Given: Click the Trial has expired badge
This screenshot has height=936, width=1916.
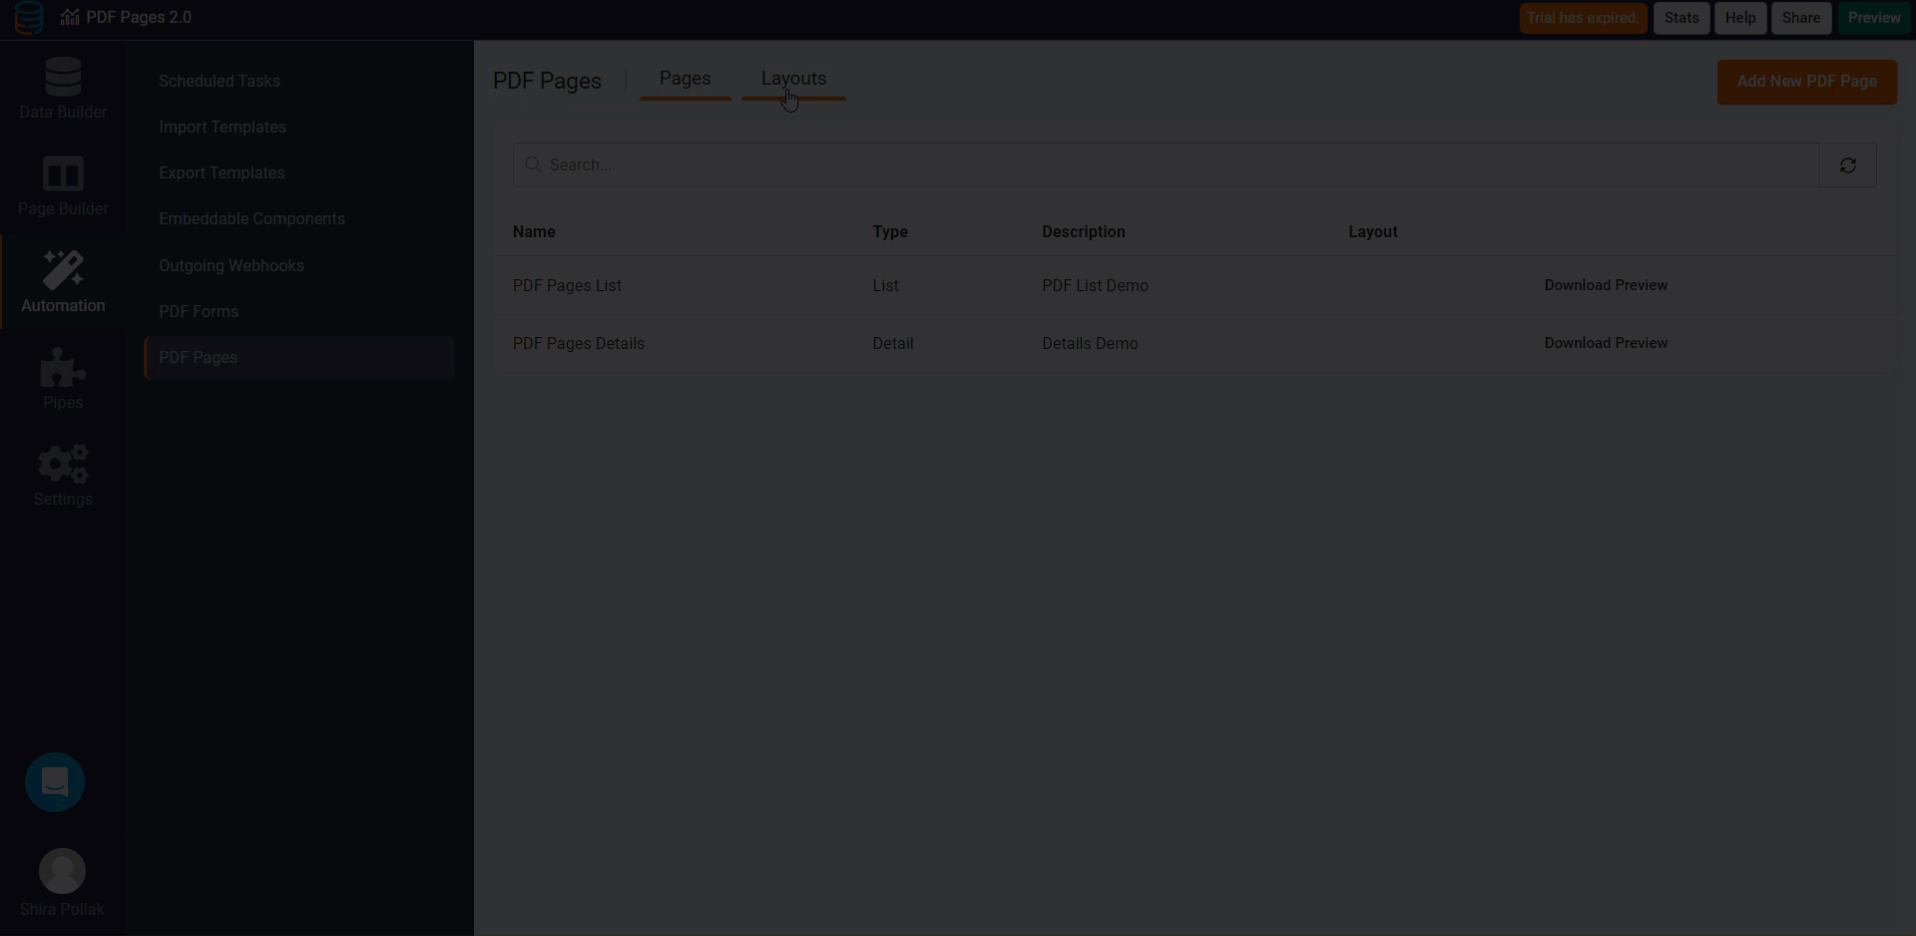Looking at the screenshot, I should click(x=1583, y=18).
